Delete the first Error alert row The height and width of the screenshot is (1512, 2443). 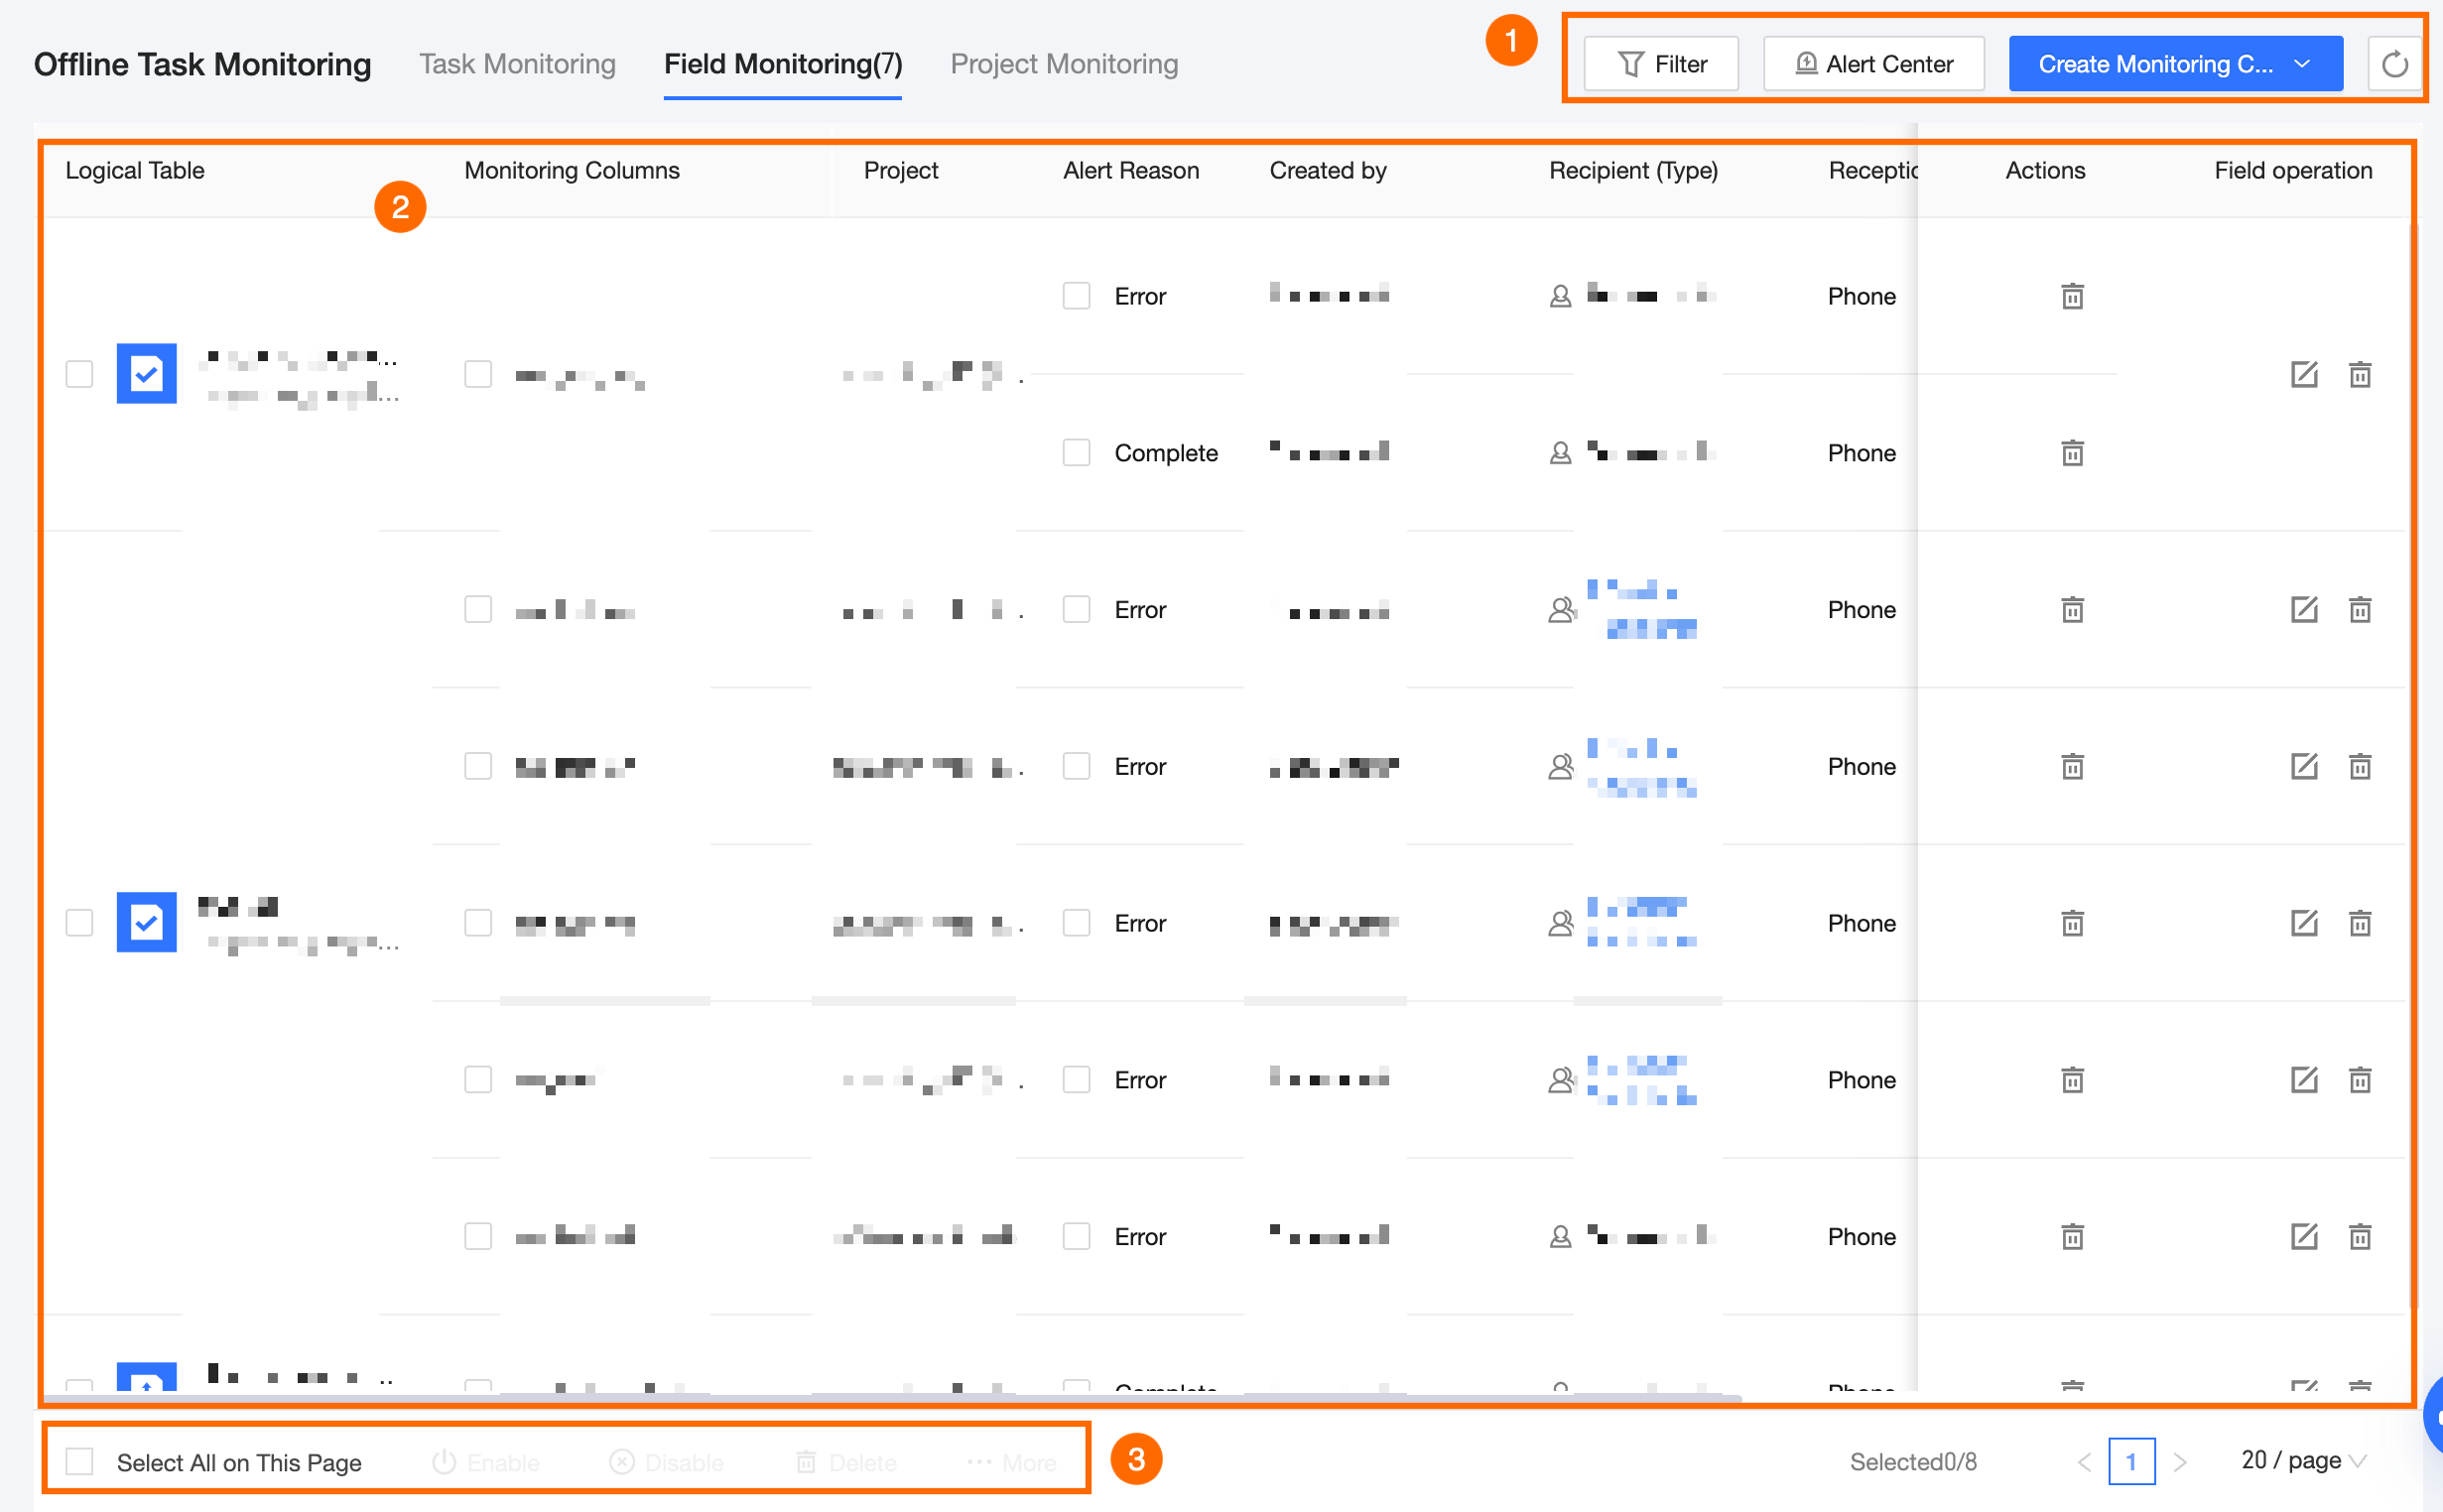tap(2072, 296)
